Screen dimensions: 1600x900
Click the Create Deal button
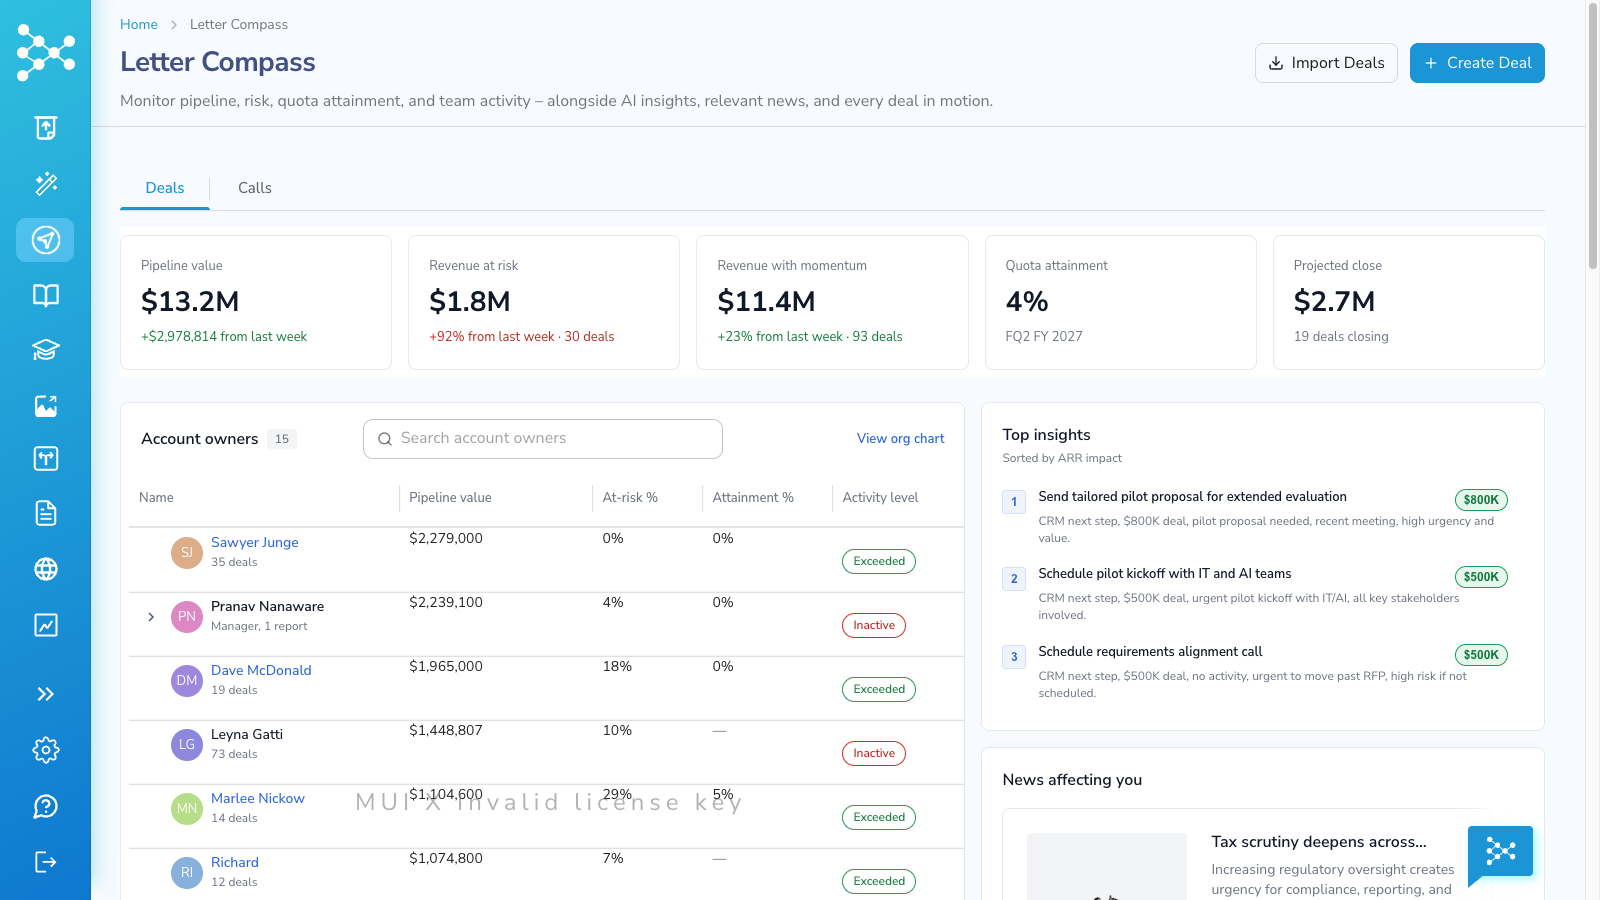[1477, 63]
